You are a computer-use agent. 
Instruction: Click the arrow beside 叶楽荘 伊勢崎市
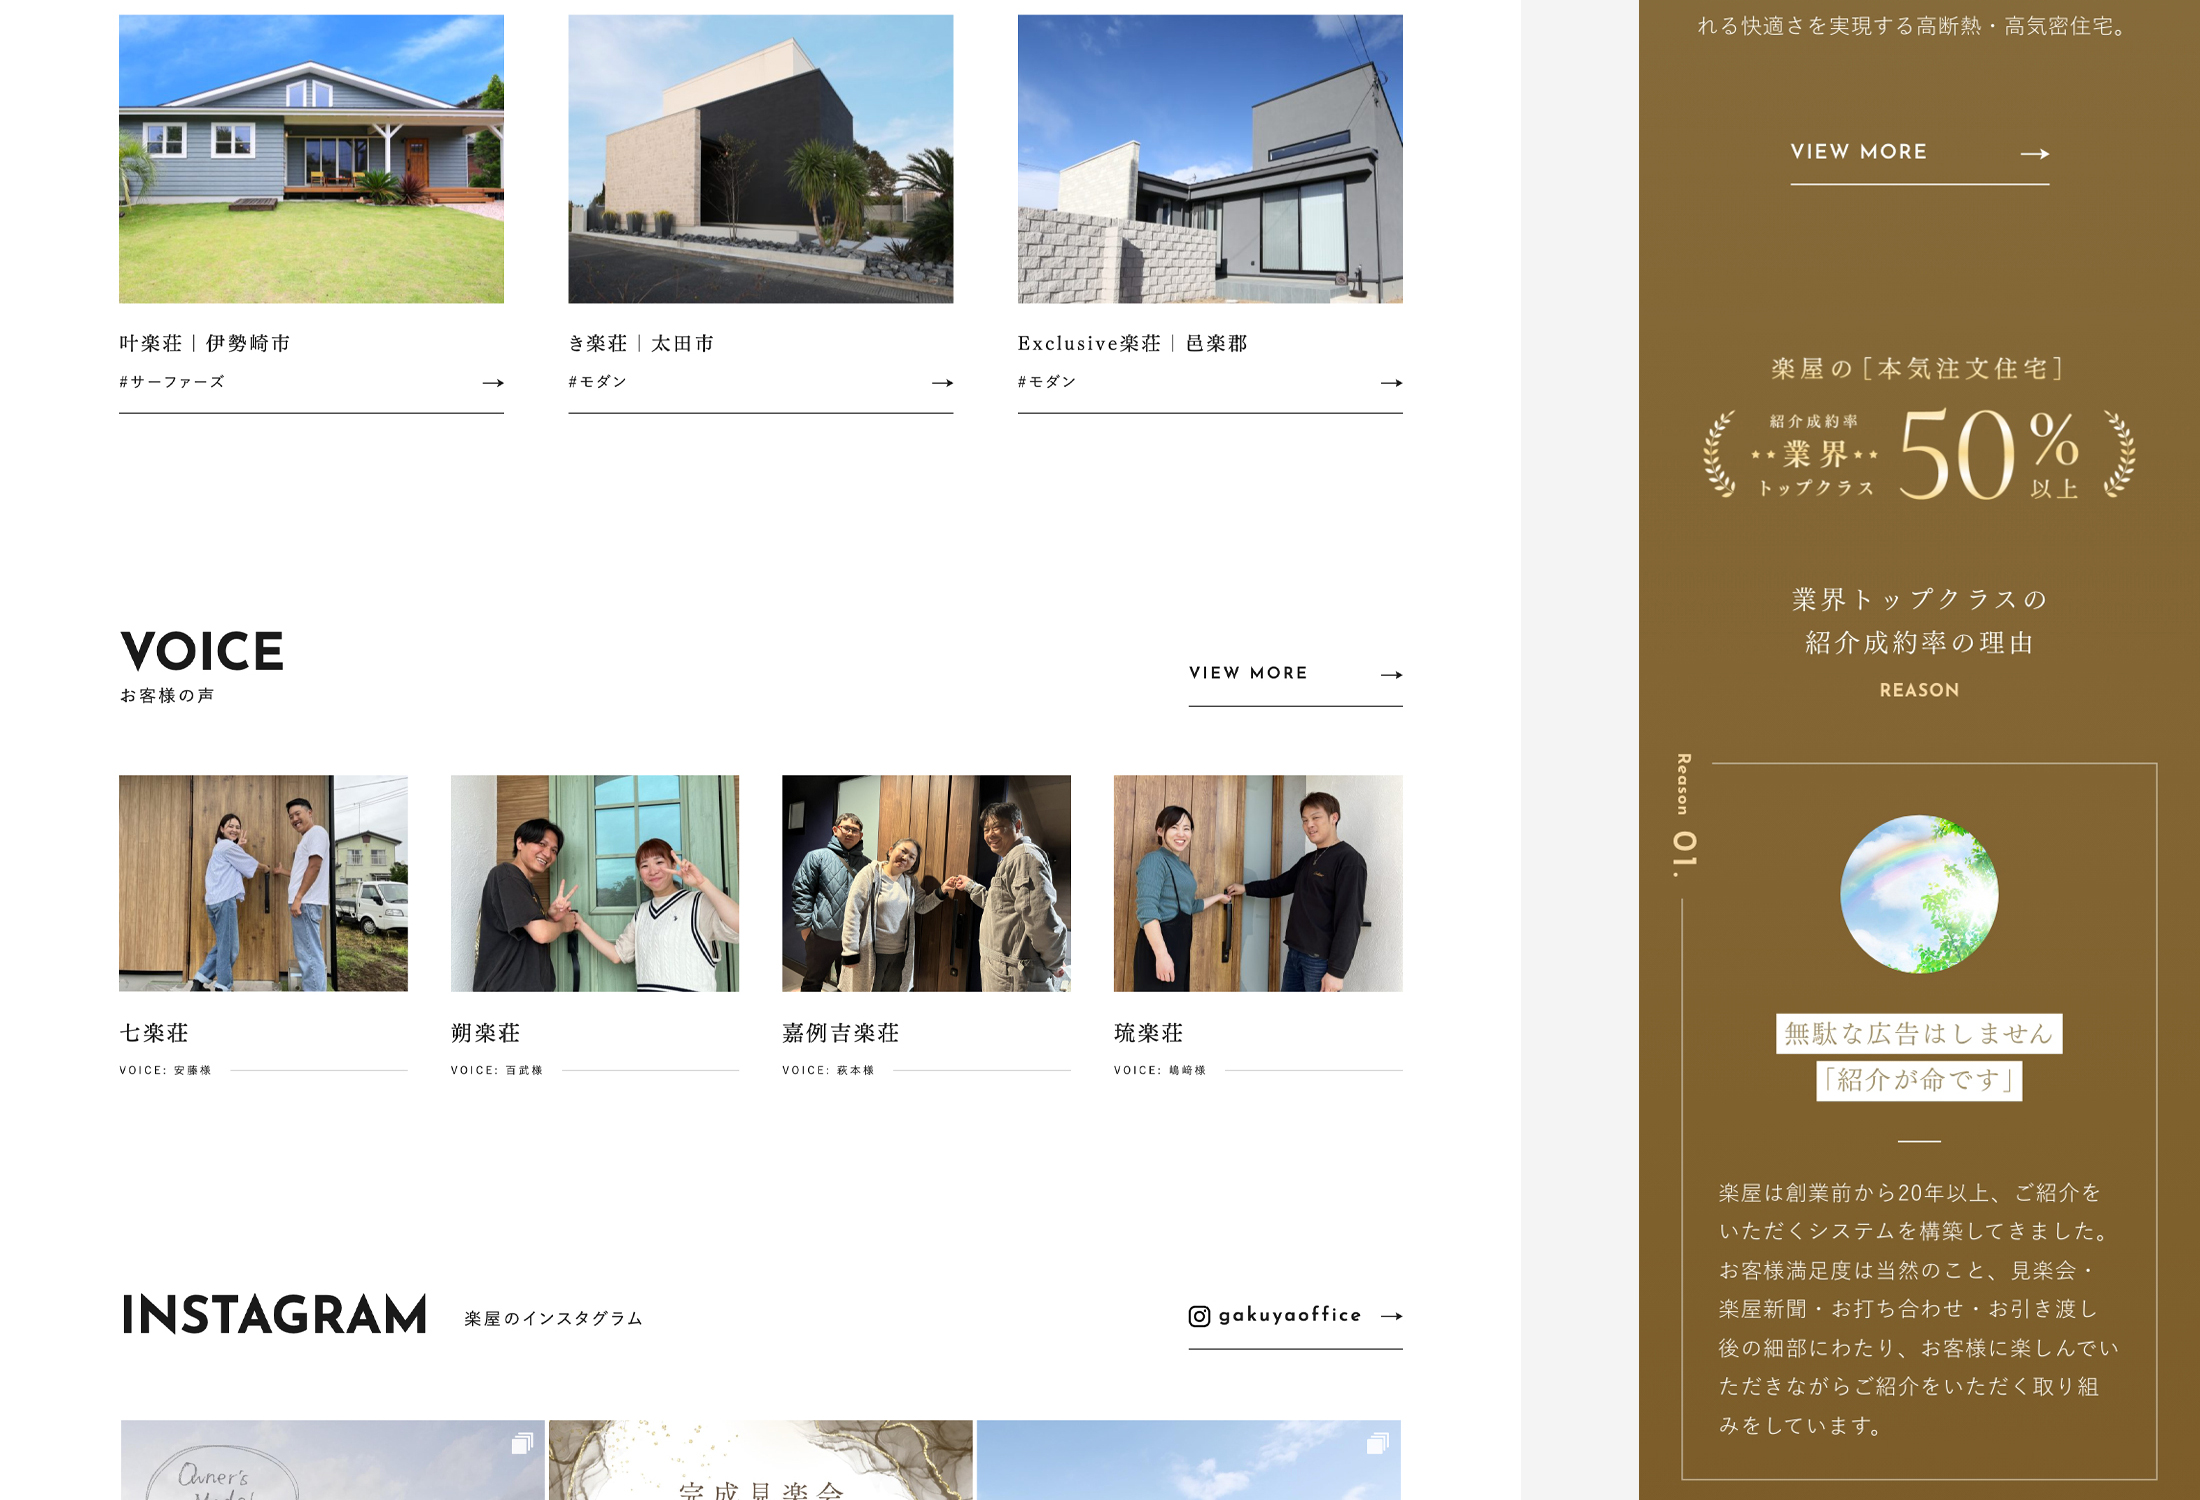click(492, 383)
